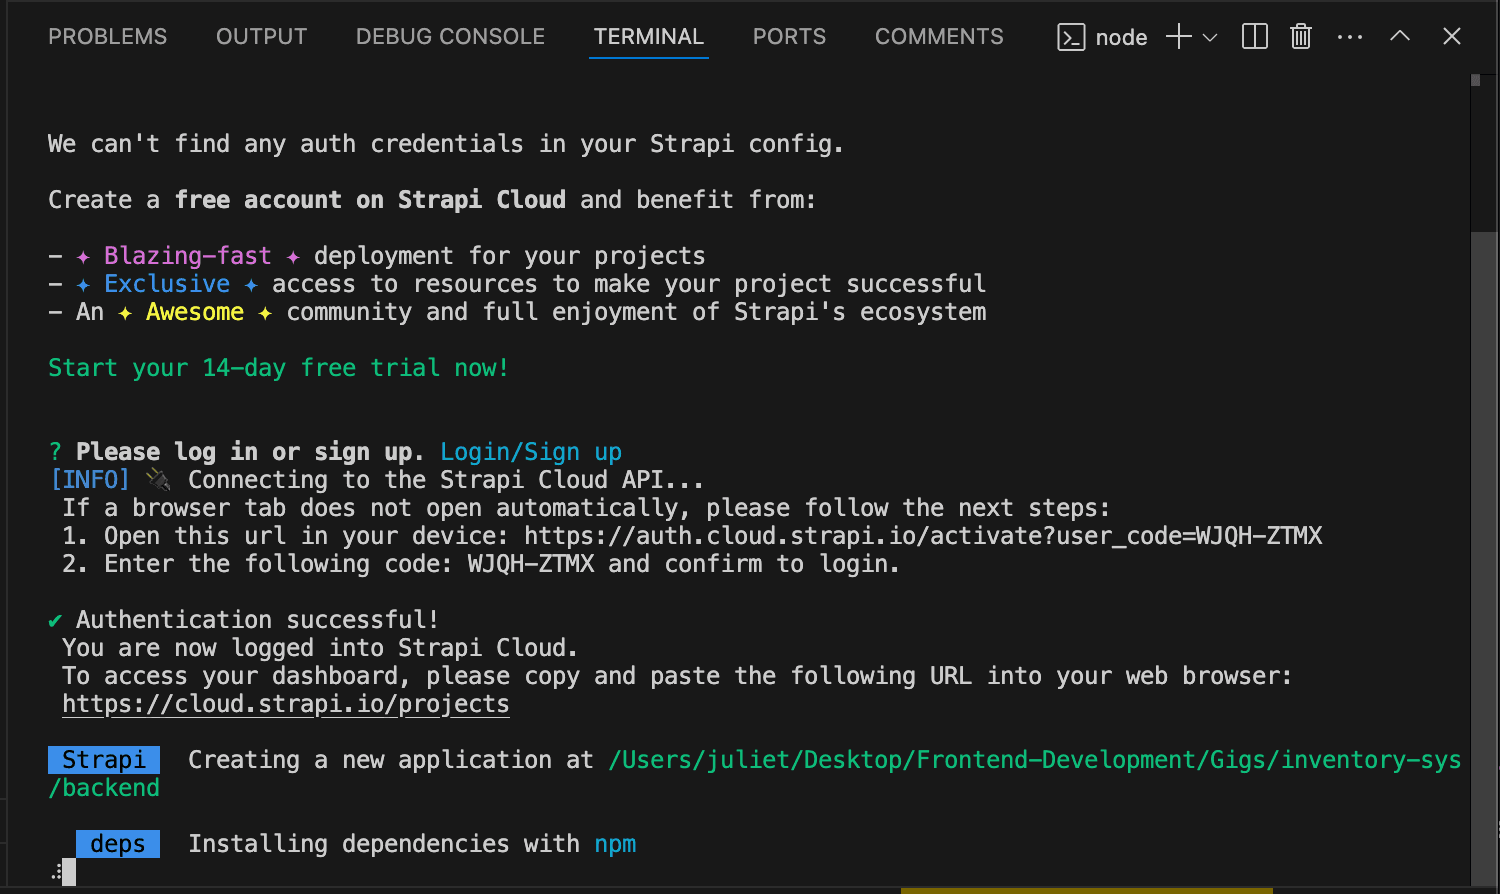Click the terminal vertical scrollbar
The image size is (1500, 894).
click(1483, 500)
